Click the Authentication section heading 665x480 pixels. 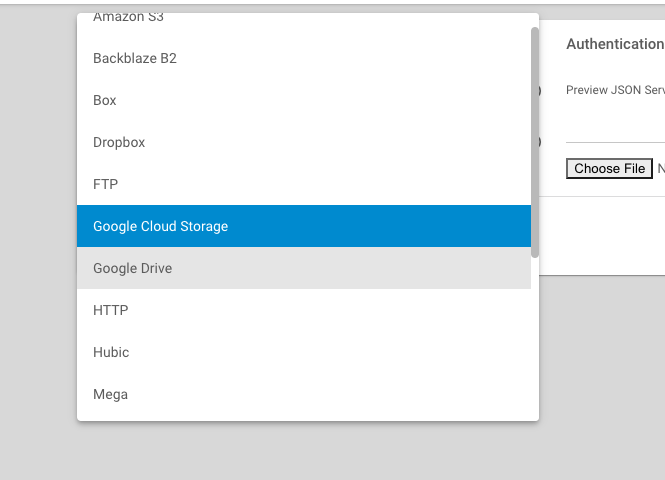(614, 44)
